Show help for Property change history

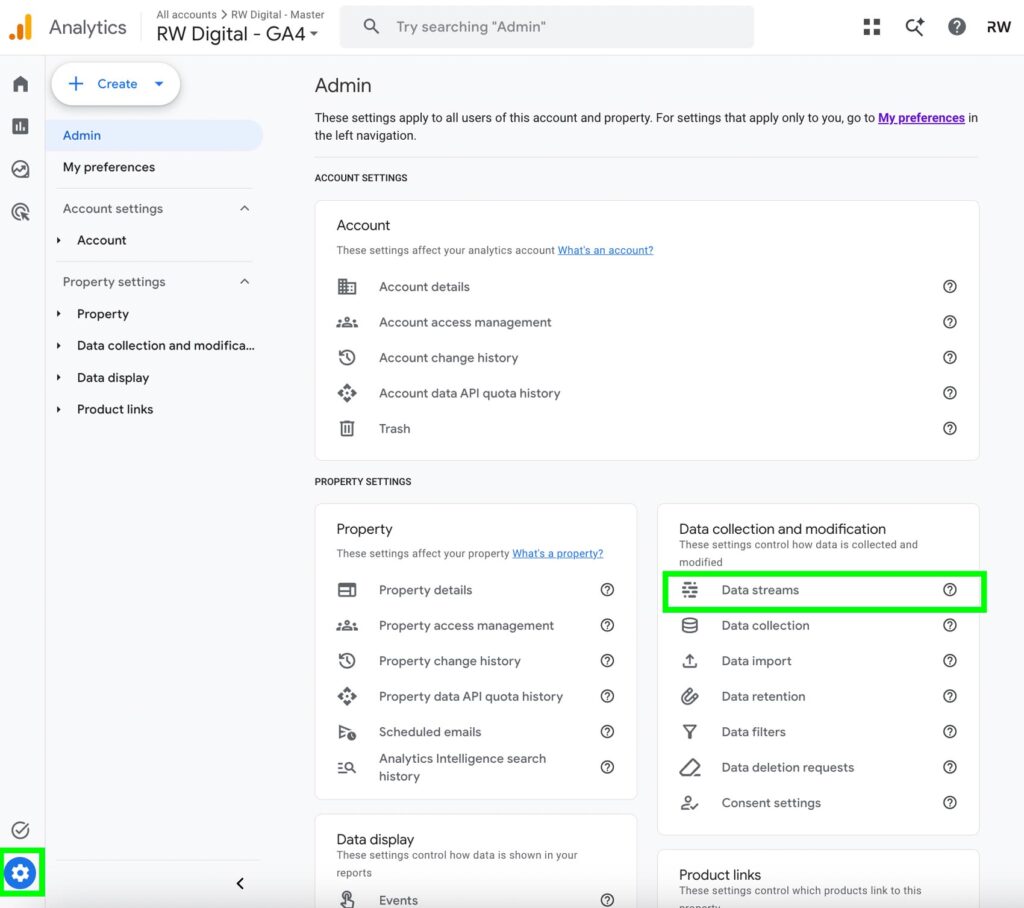click(607, 660)
